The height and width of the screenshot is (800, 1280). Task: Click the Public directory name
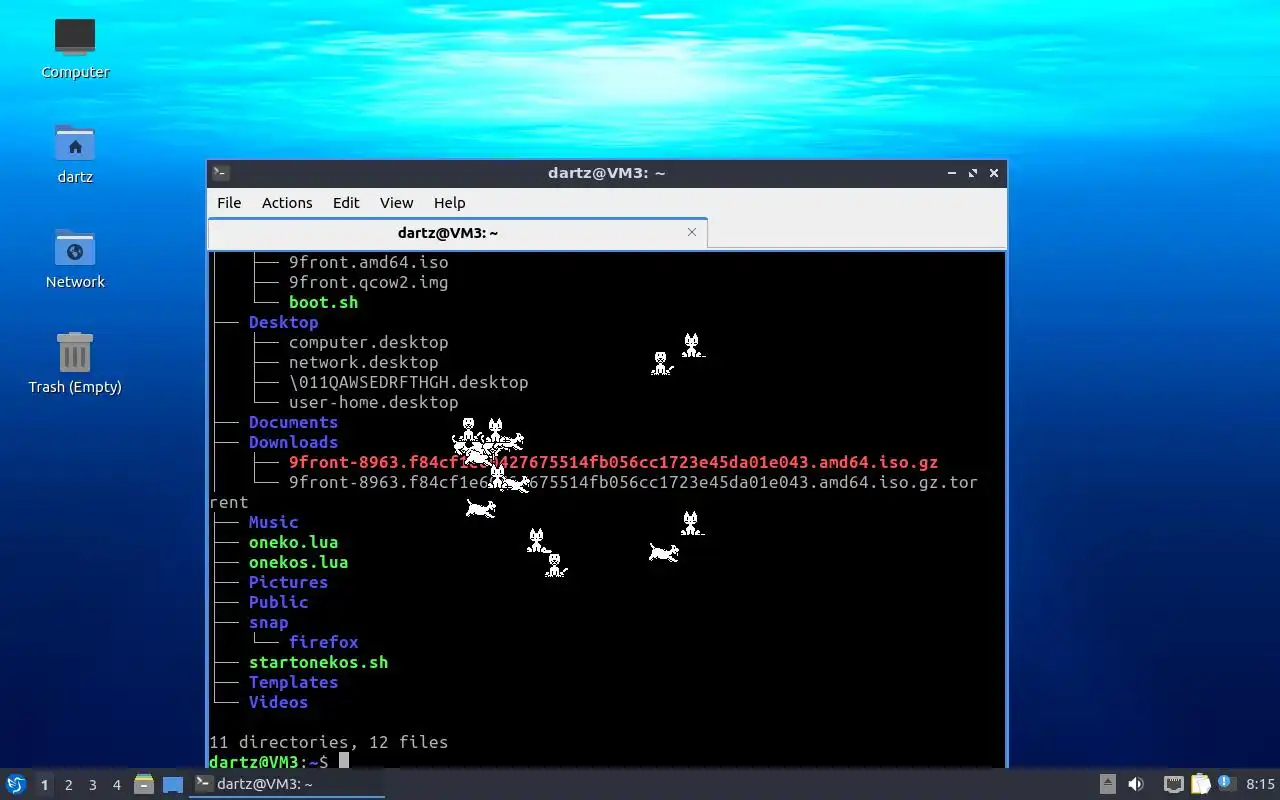(x=278, y=602)
